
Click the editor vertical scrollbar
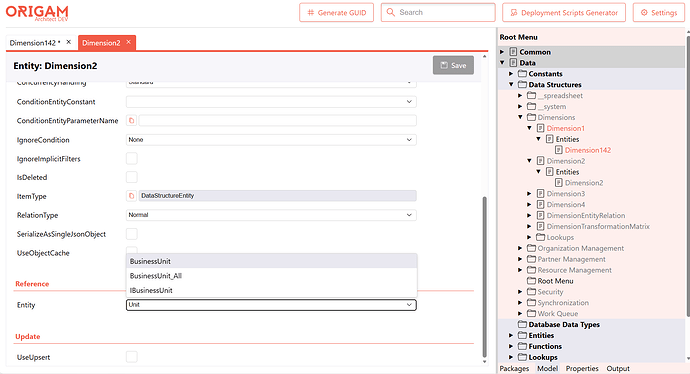pyautogui.click(x=484, y=277)
